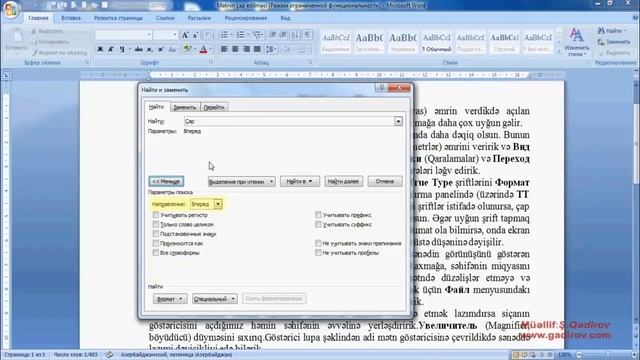Viewport: 640px width, 360px height.
Task: Click the sort icon in the paragraph group
Action: coord(296,35)
